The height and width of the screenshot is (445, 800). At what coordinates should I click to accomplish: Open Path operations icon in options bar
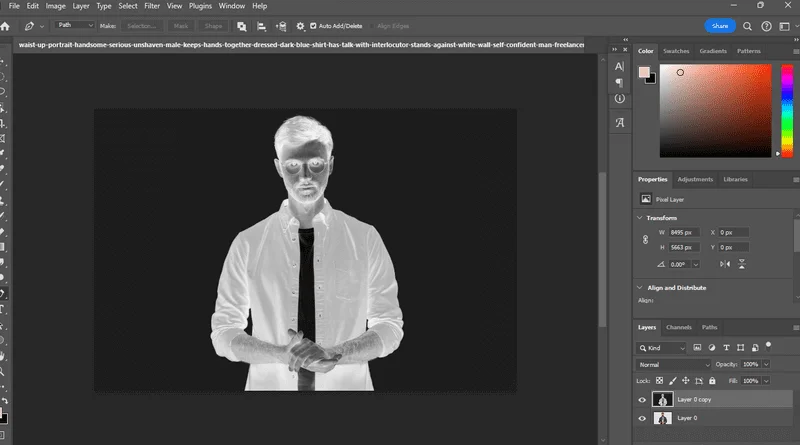point(241,26)
